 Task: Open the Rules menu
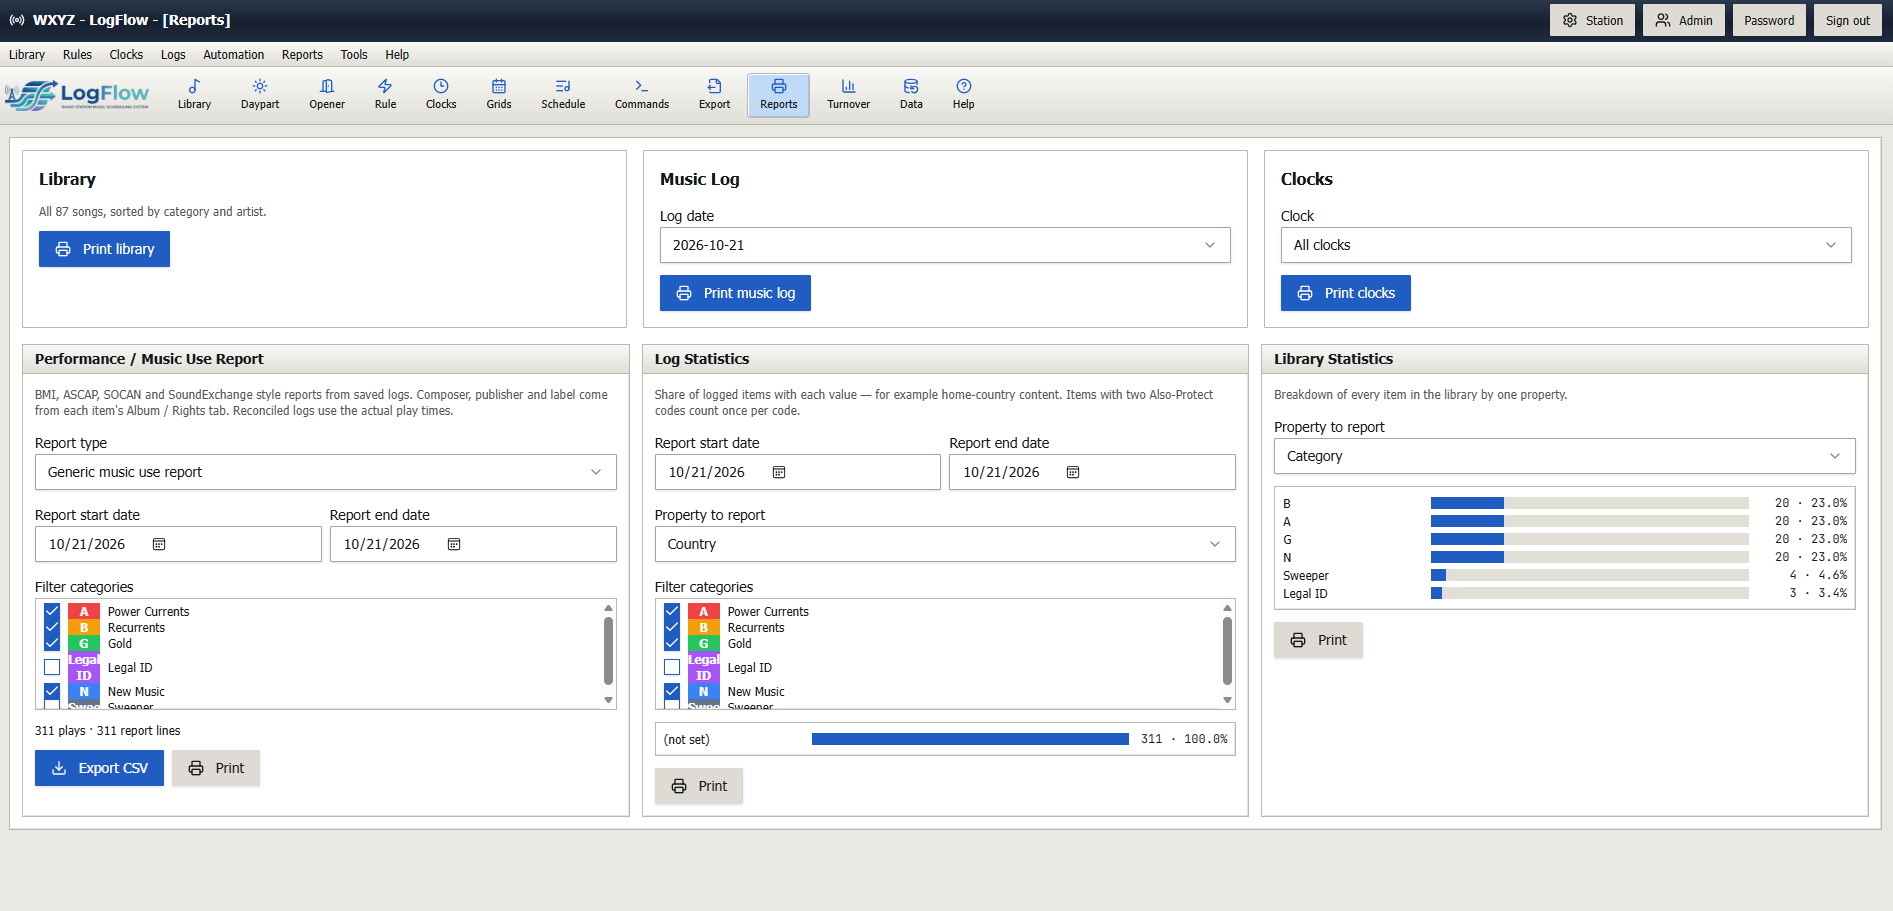point(77,55)
